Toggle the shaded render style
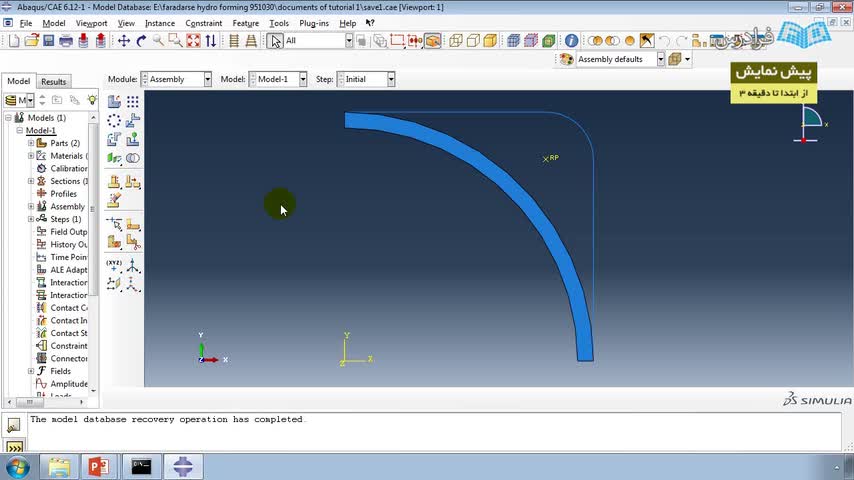The width and height of the screenshot is (854, 480). pyautogui.click(x=490, y=41)
